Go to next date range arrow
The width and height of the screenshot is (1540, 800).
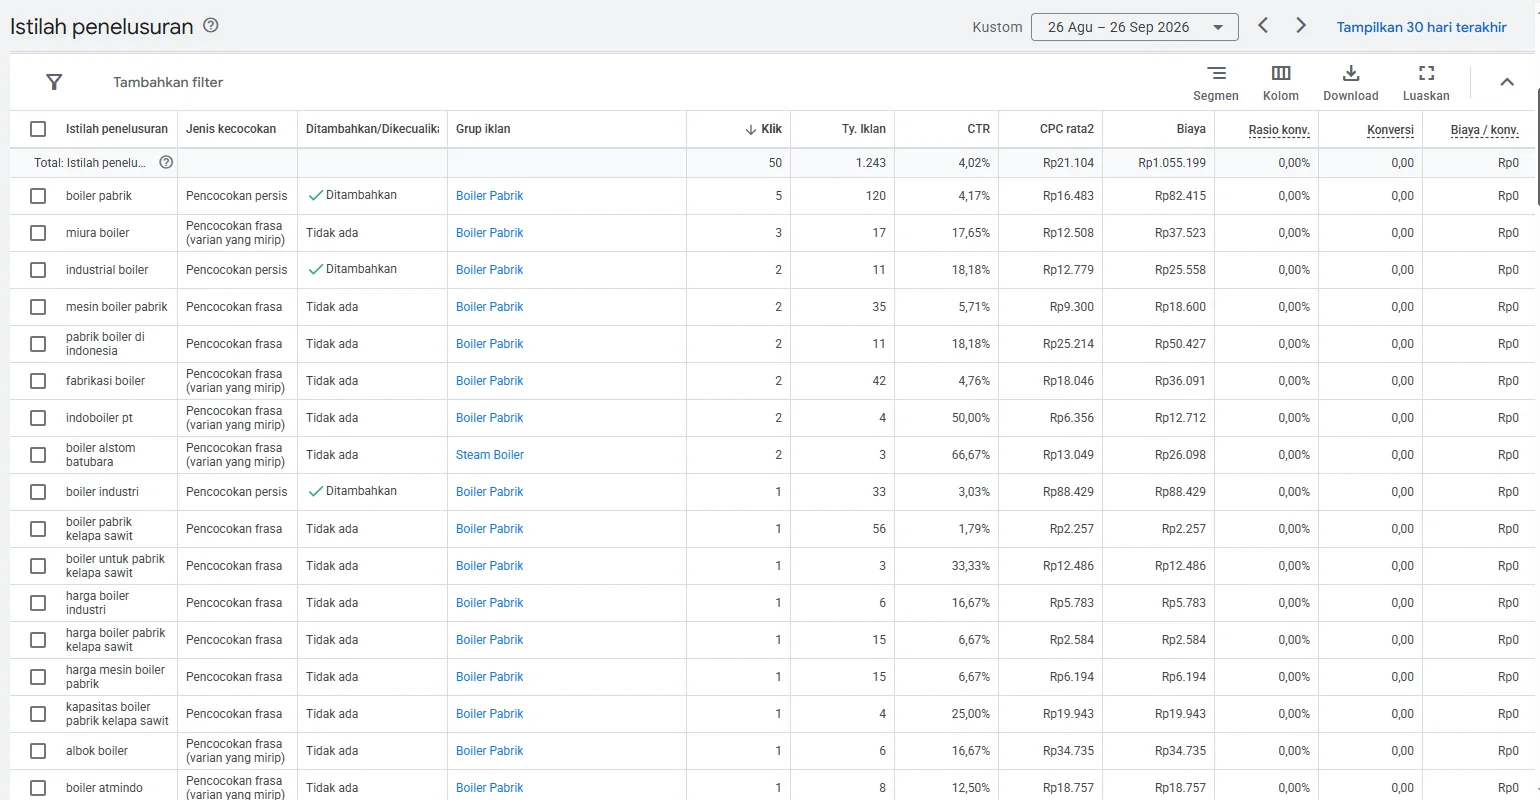click(1301, 25)
